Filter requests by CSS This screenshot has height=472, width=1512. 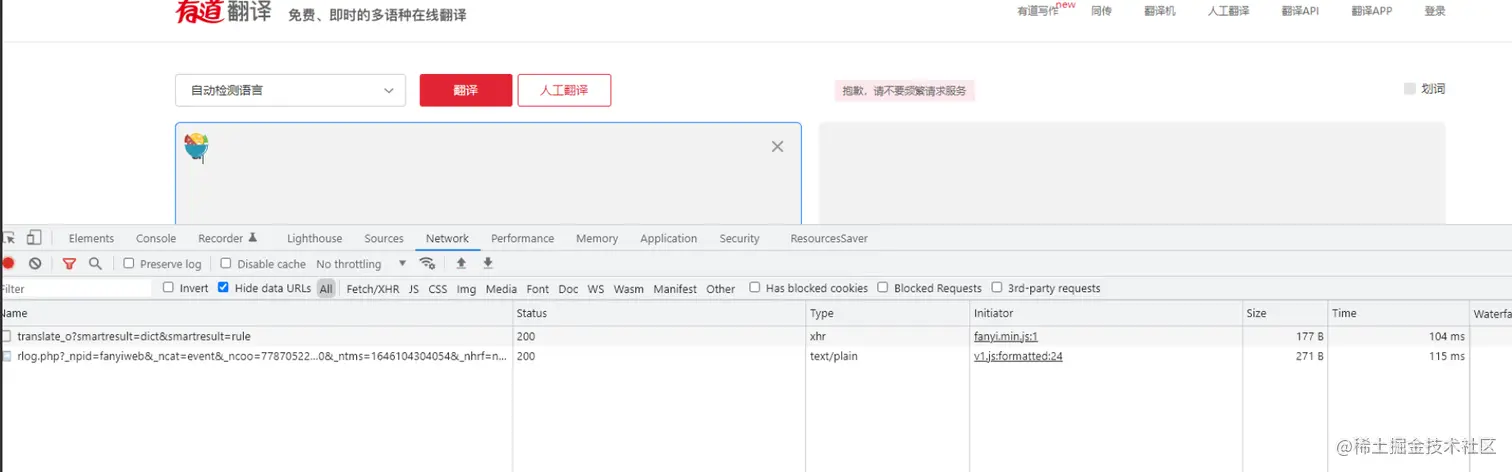[438, 289]
